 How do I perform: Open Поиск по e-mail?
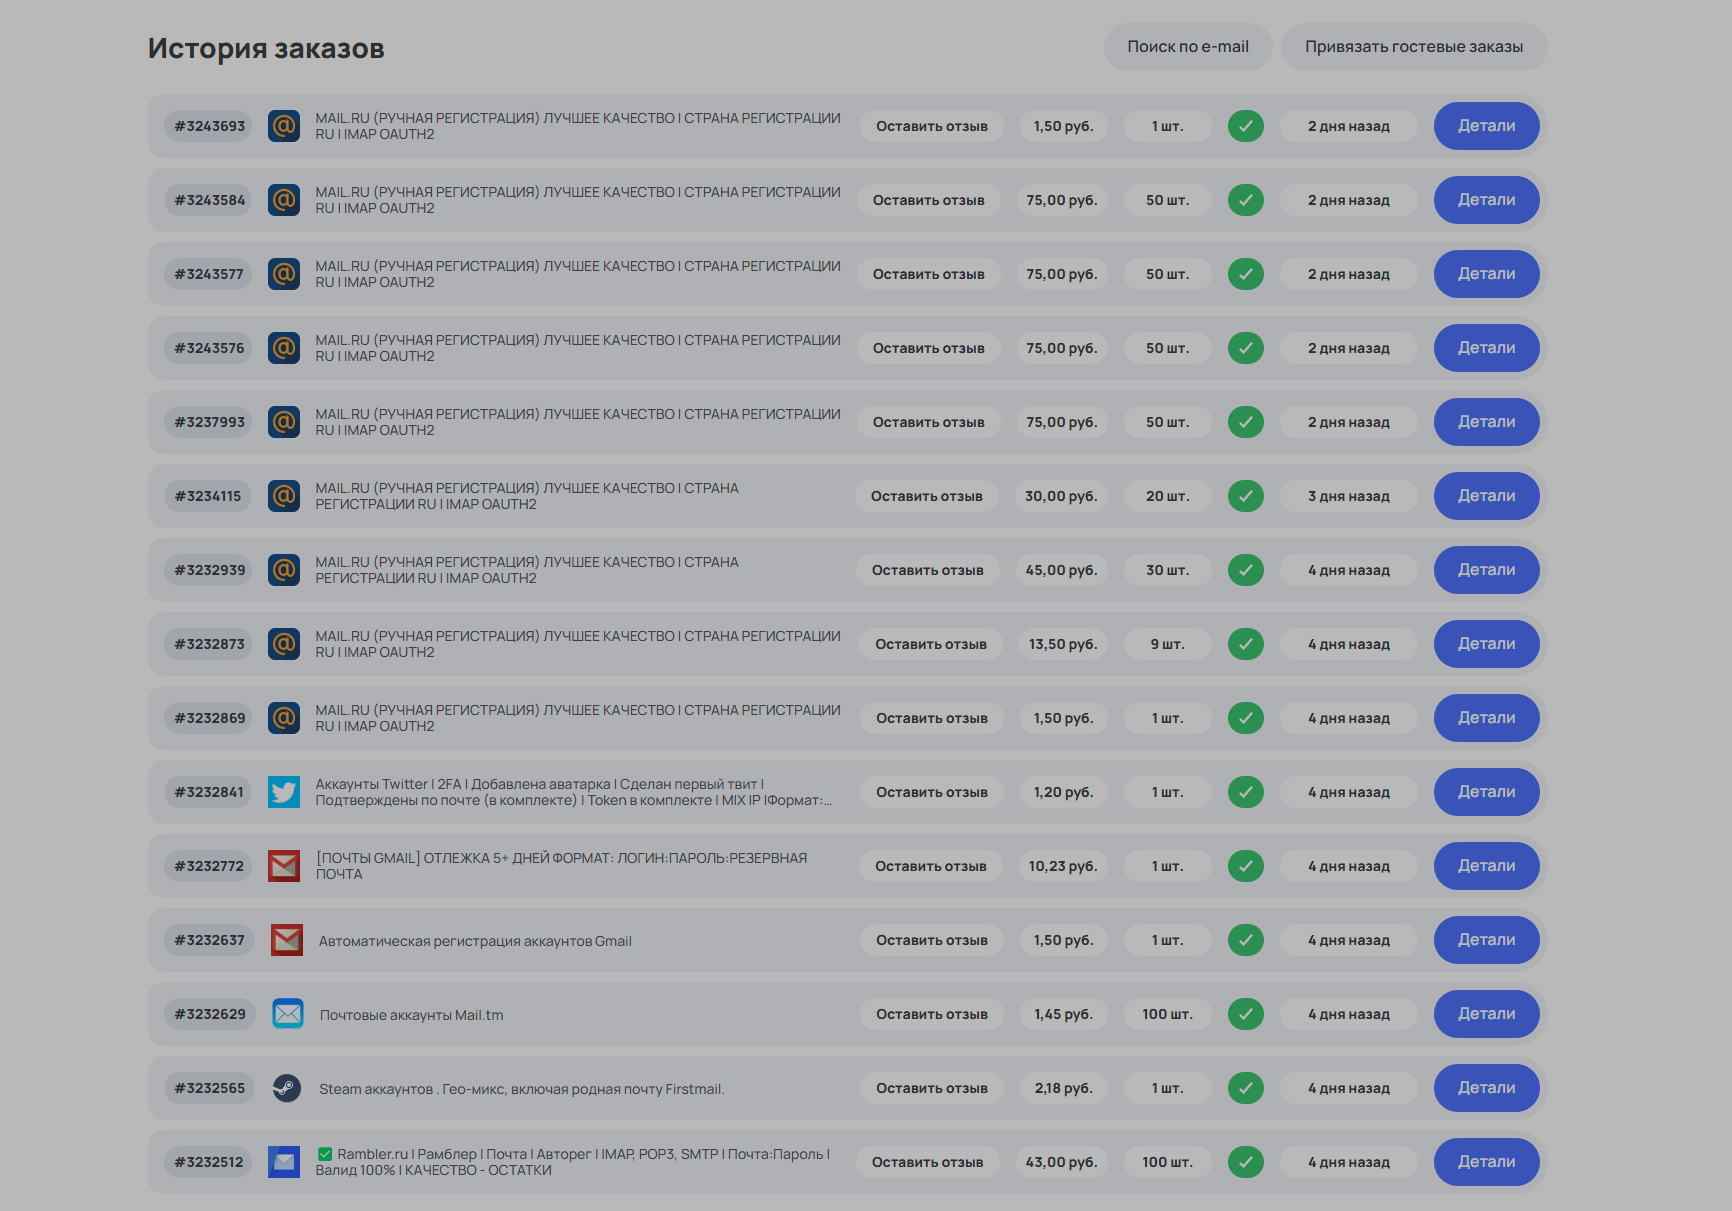coord(1188,47)
